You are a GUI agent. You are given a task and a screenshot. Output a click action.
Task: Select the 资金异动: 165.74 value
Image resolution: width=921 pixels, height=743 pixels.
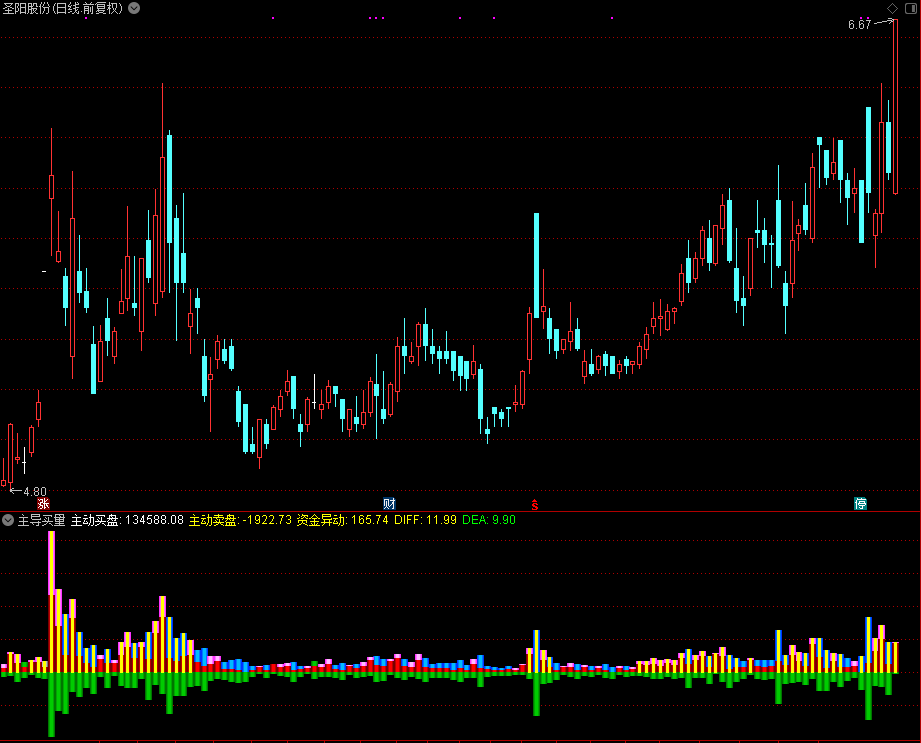tap(342, 520)
